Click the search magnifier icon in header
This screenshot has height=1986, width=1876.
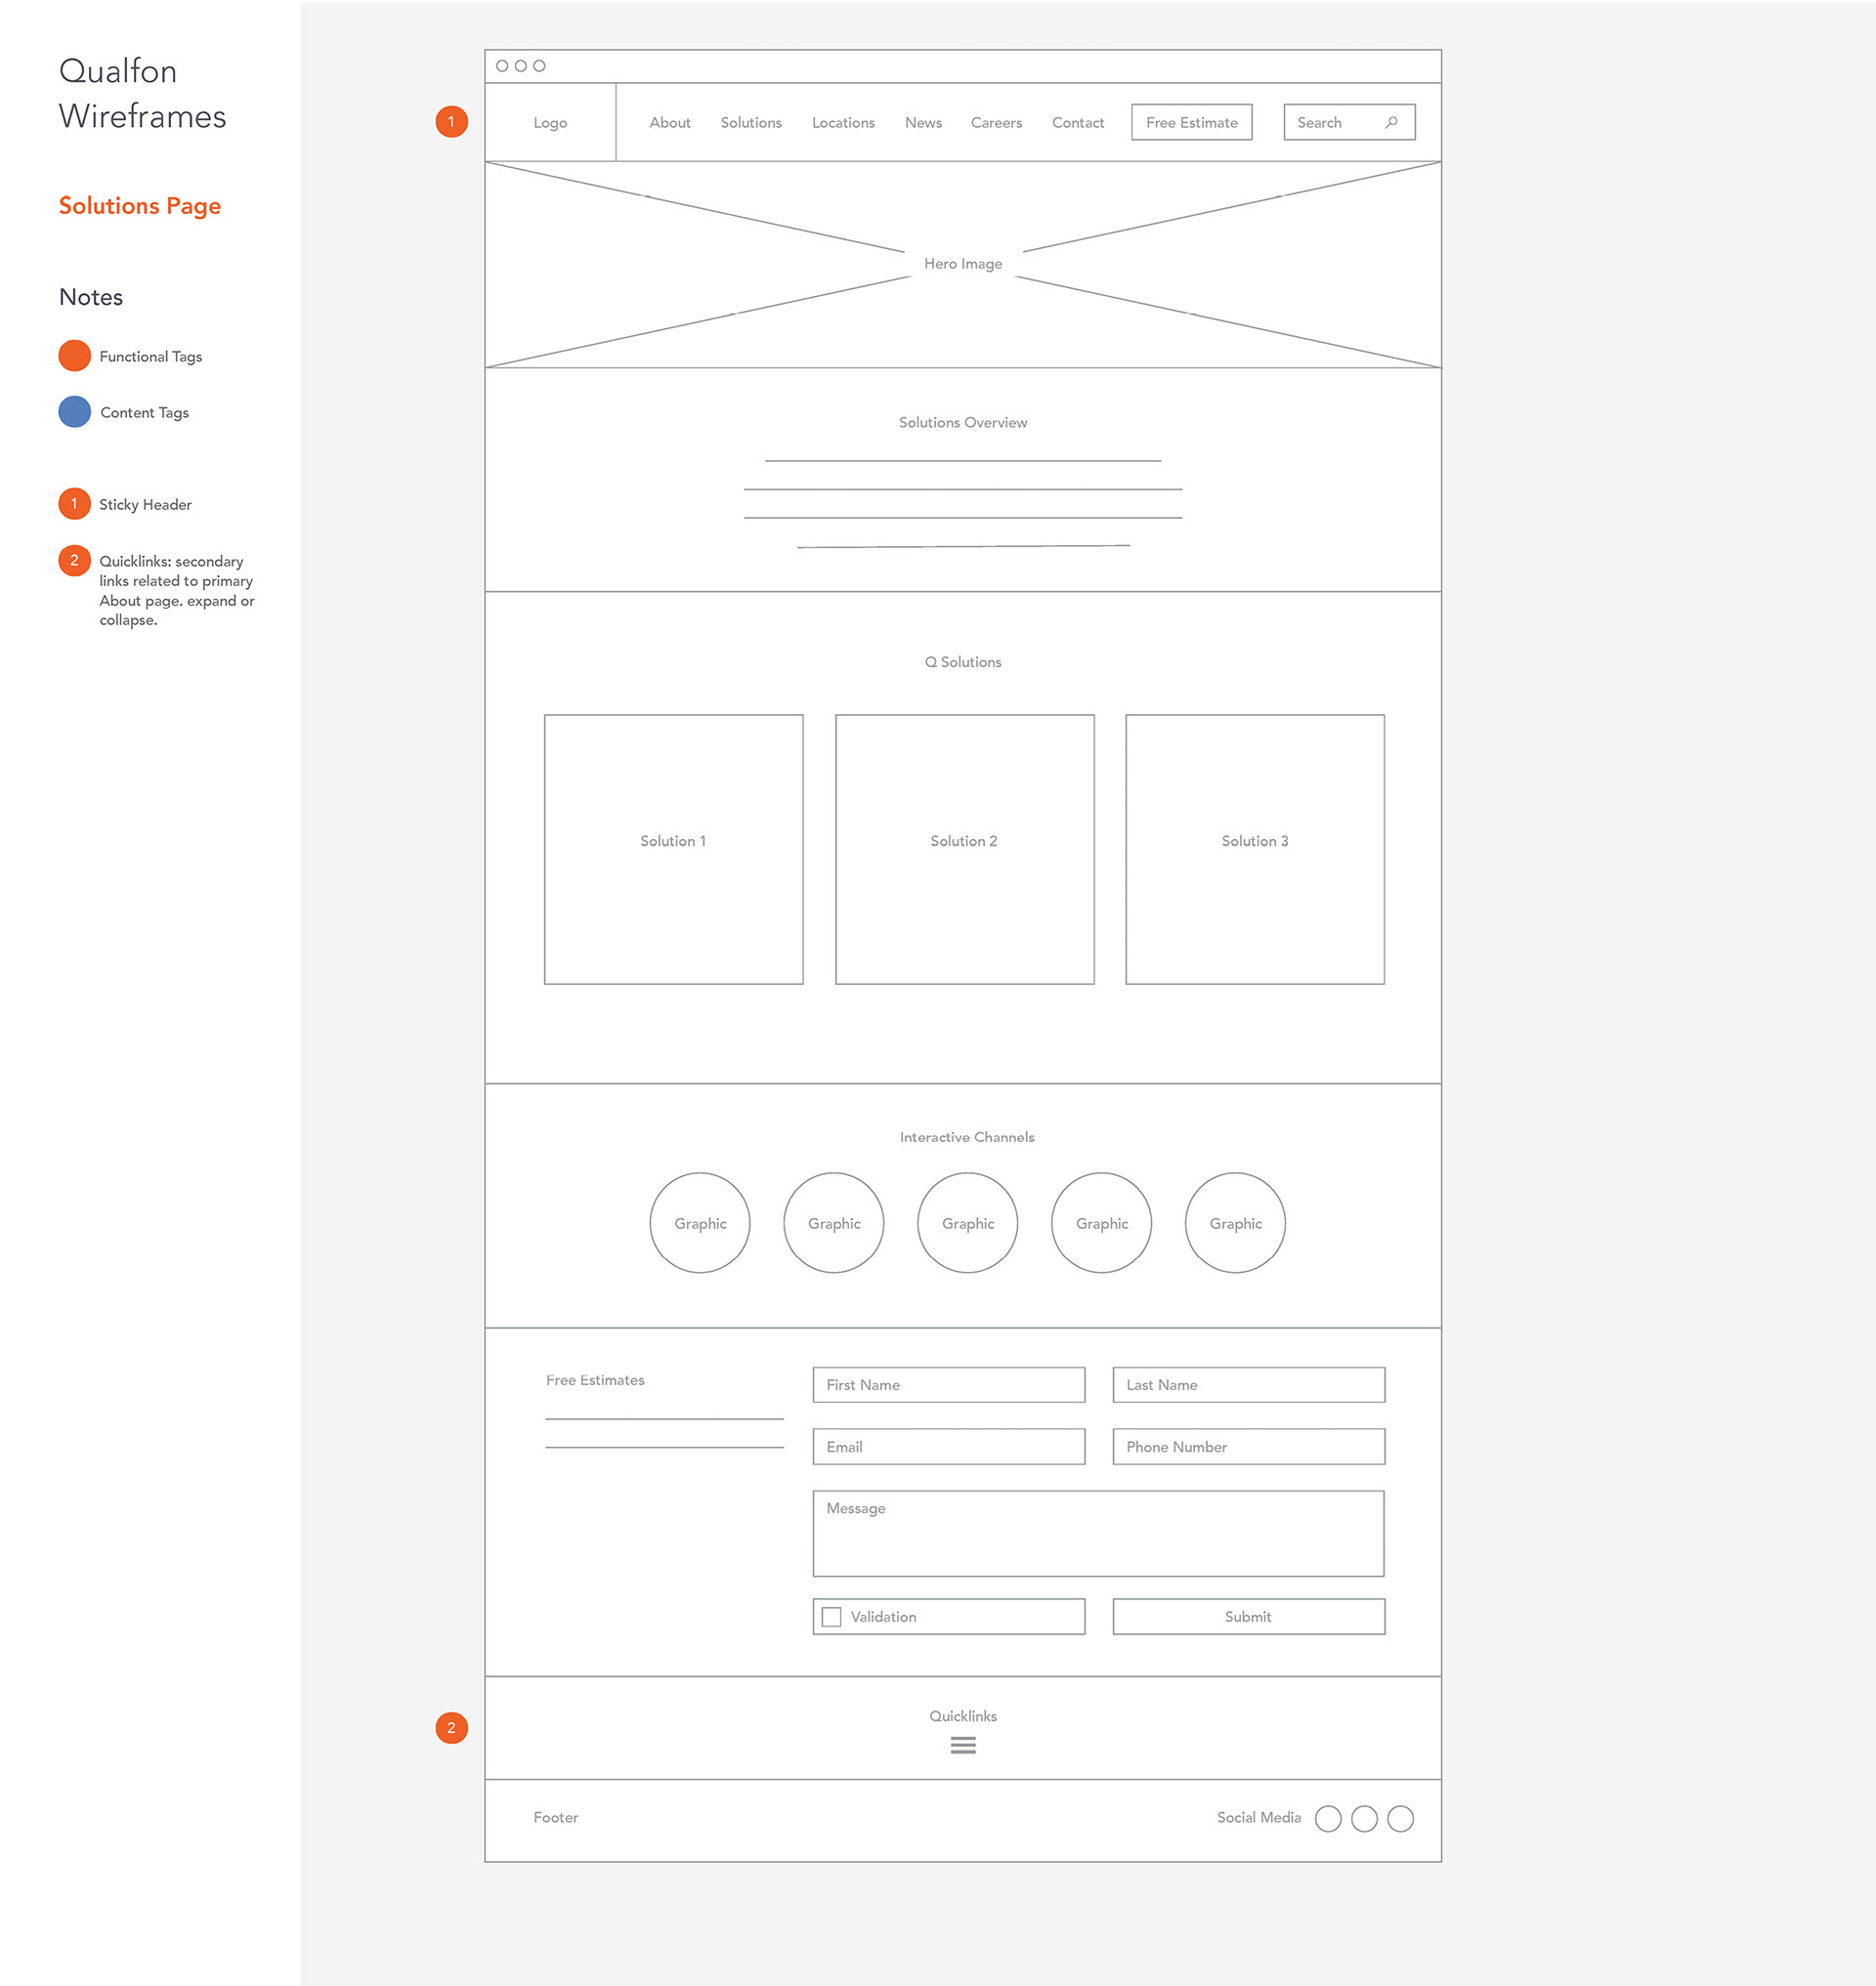point(1391,122)
